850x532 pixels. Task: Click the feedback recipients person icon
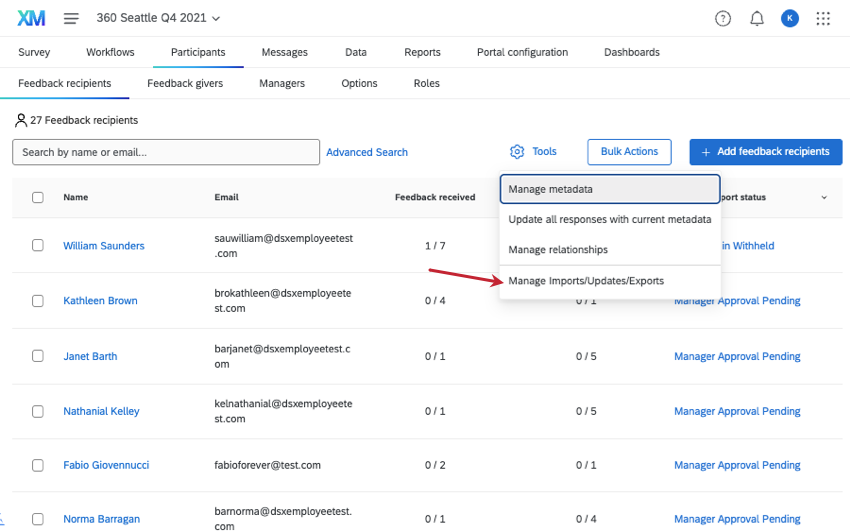click(21, 120)
